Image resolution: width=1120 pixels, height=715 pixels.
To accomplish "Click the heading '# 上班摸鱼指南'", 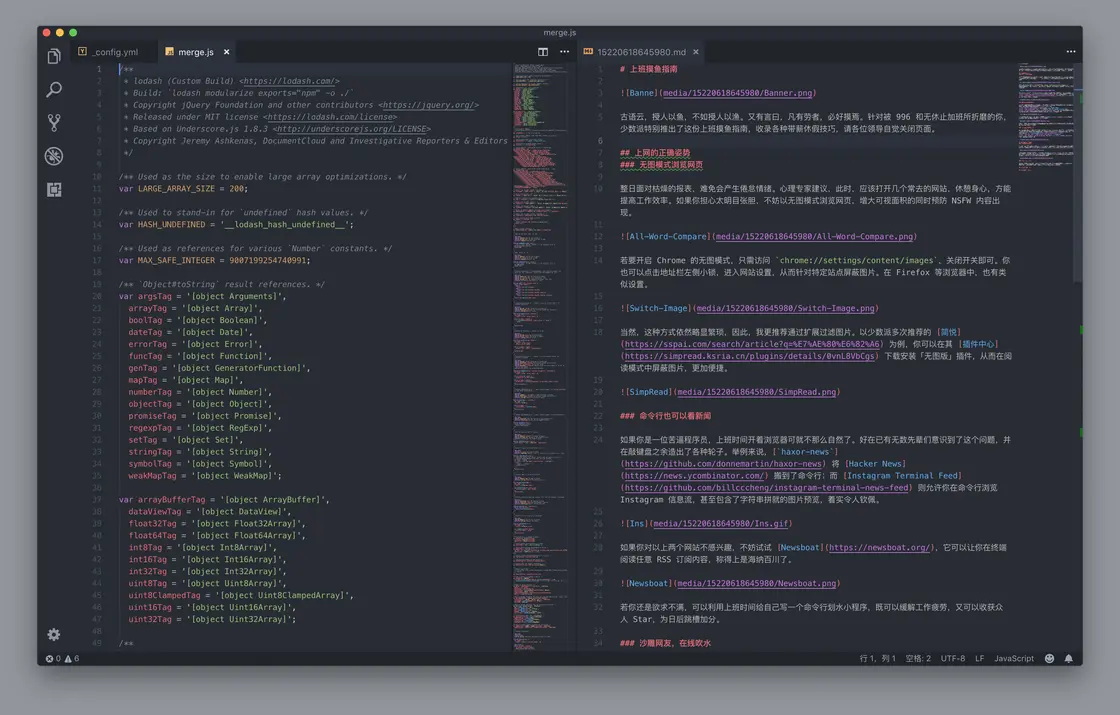I will [649, 69].
